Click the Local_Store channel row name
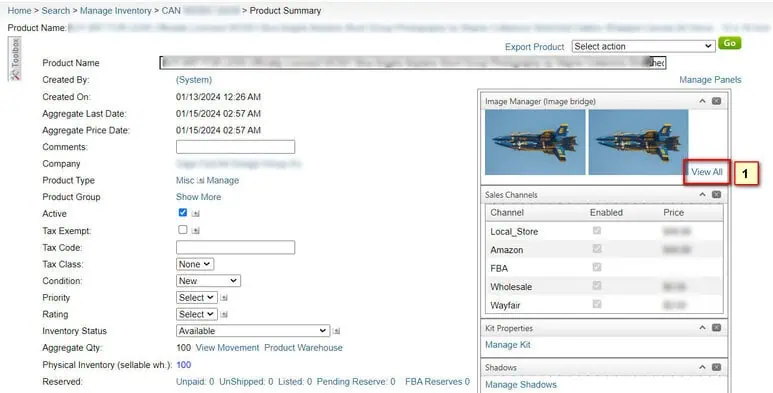Viewport: 773px width, 393px height. [514, 231]
